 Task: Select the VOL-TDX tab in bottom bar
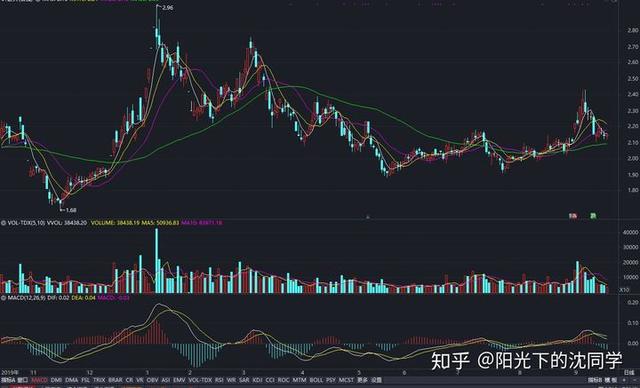[x=200, y=380]
